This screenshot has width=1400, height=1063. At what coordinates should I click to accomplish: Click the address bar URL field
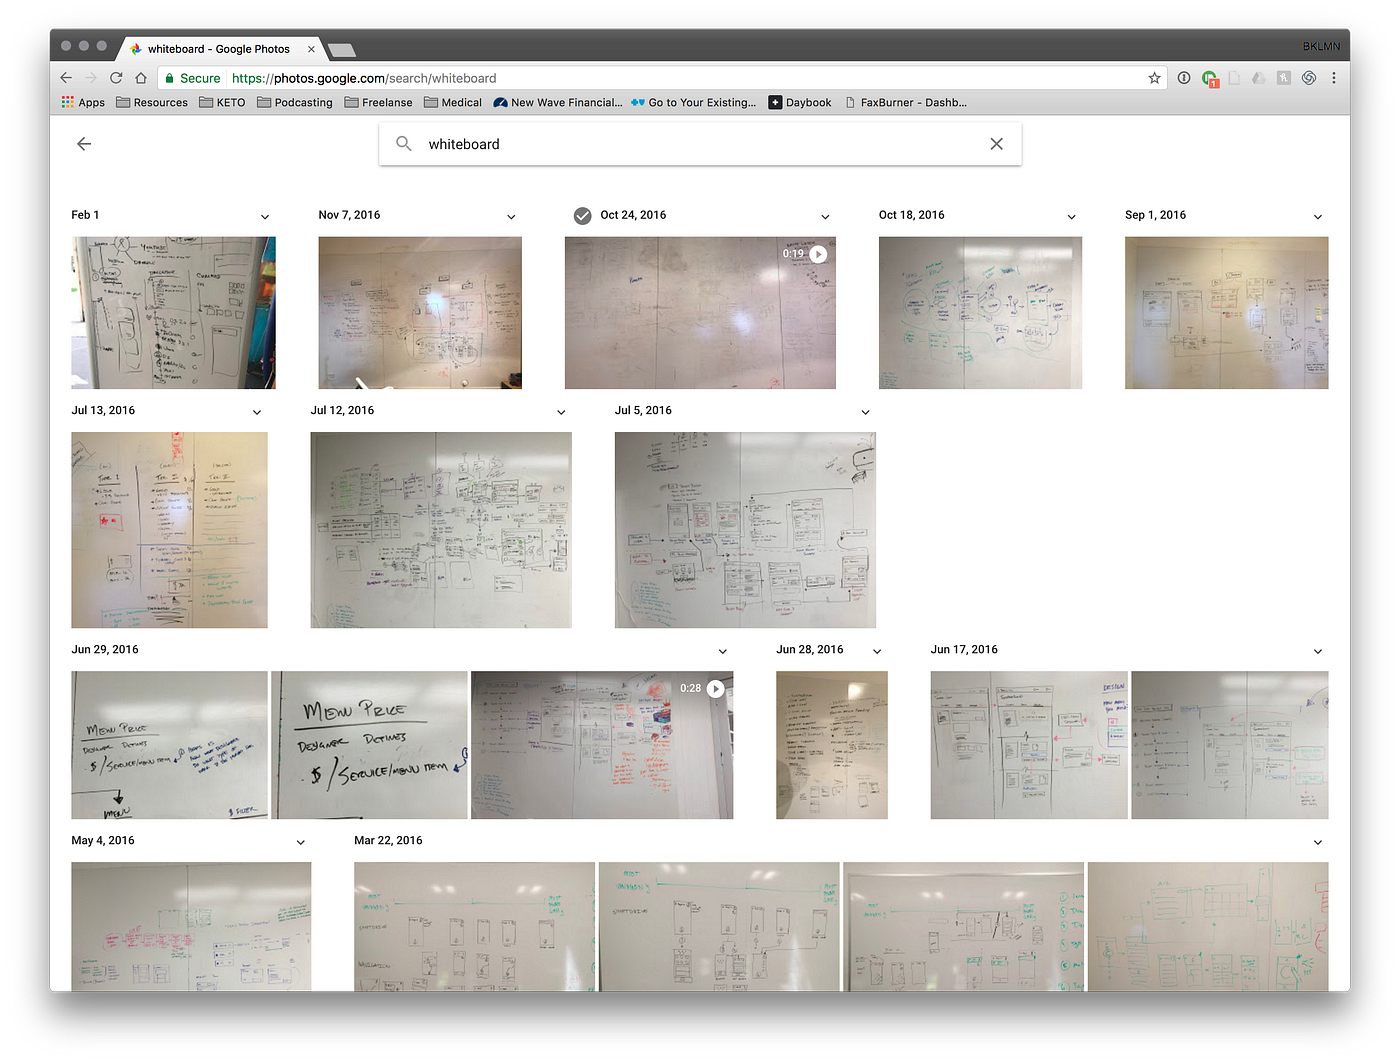(500, 77)
